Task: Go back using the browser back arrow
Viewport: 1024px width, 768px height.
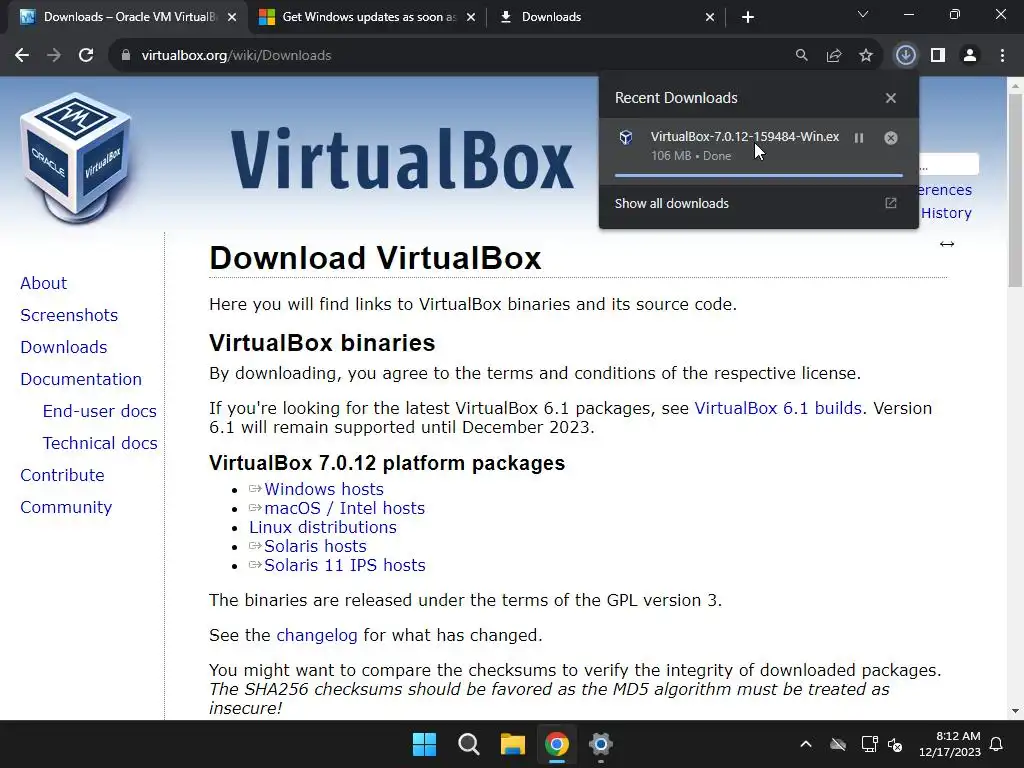Action: click(x=22, y=56)
